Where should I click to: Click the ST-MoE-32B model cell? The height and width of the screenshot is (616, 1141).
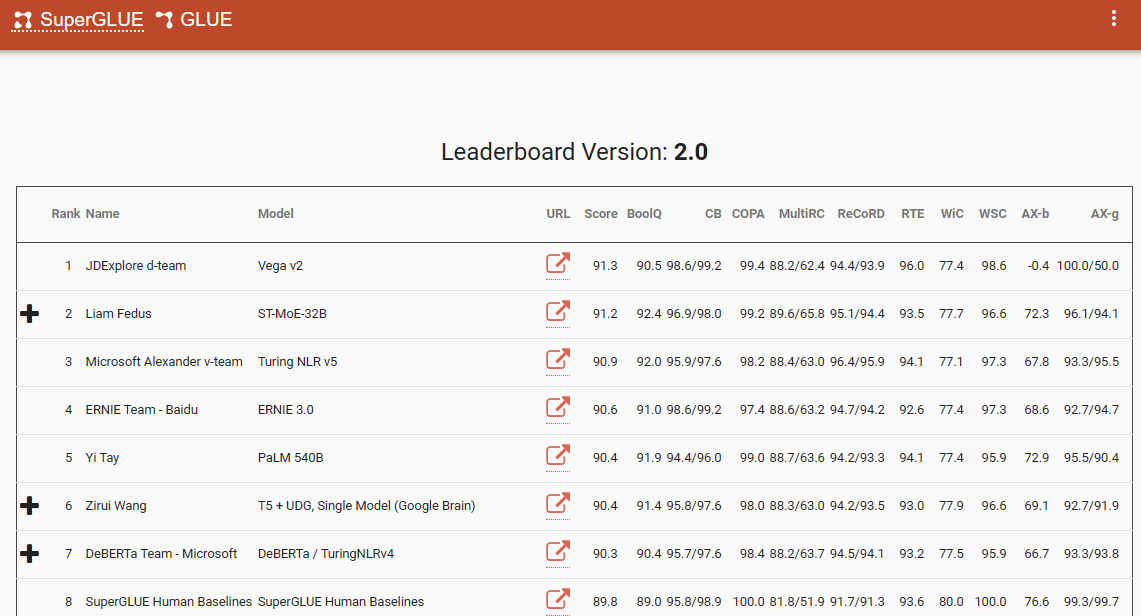click(292, 313)
